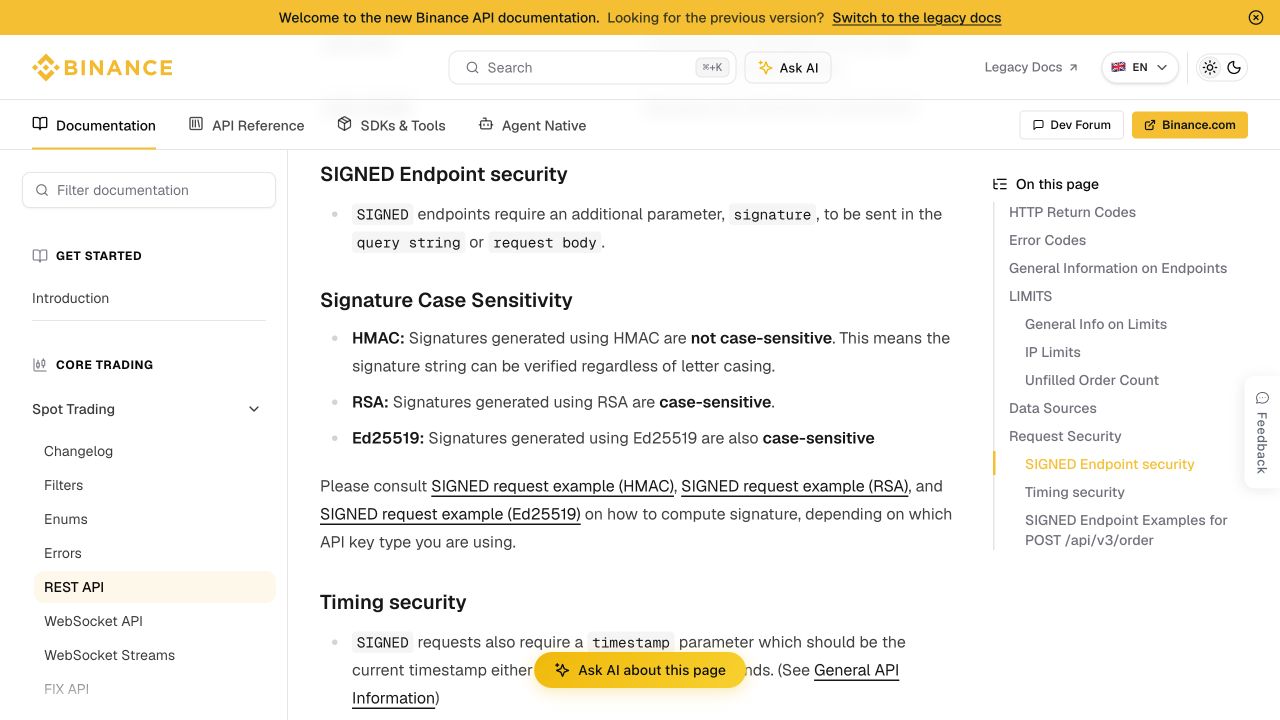
Task: Jump to Request Security section
Action: tap(1065, 436)
